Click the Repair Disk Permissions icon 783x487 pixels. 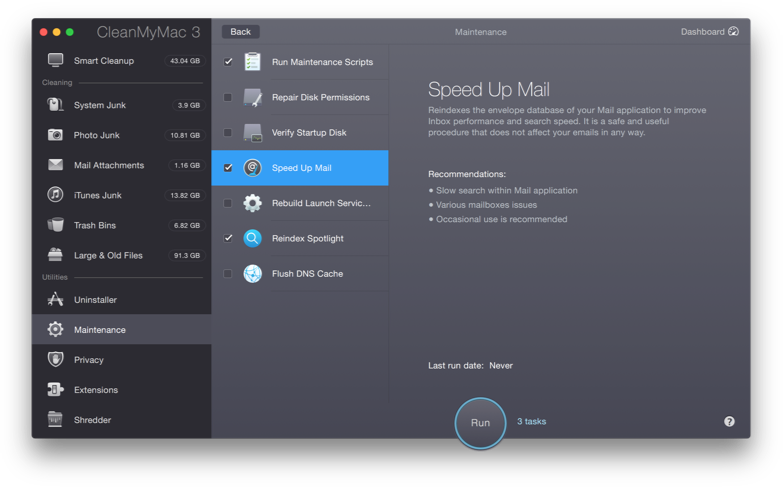pos(253,97)
